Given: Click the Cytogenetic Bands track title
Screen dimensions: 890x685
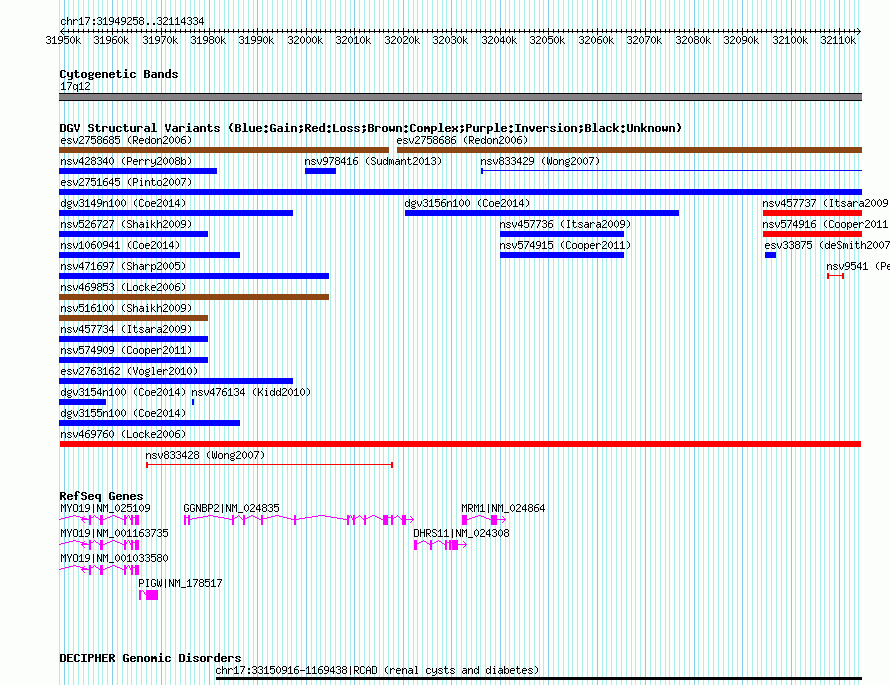Looking at the screenshot, I should point(119,74).
